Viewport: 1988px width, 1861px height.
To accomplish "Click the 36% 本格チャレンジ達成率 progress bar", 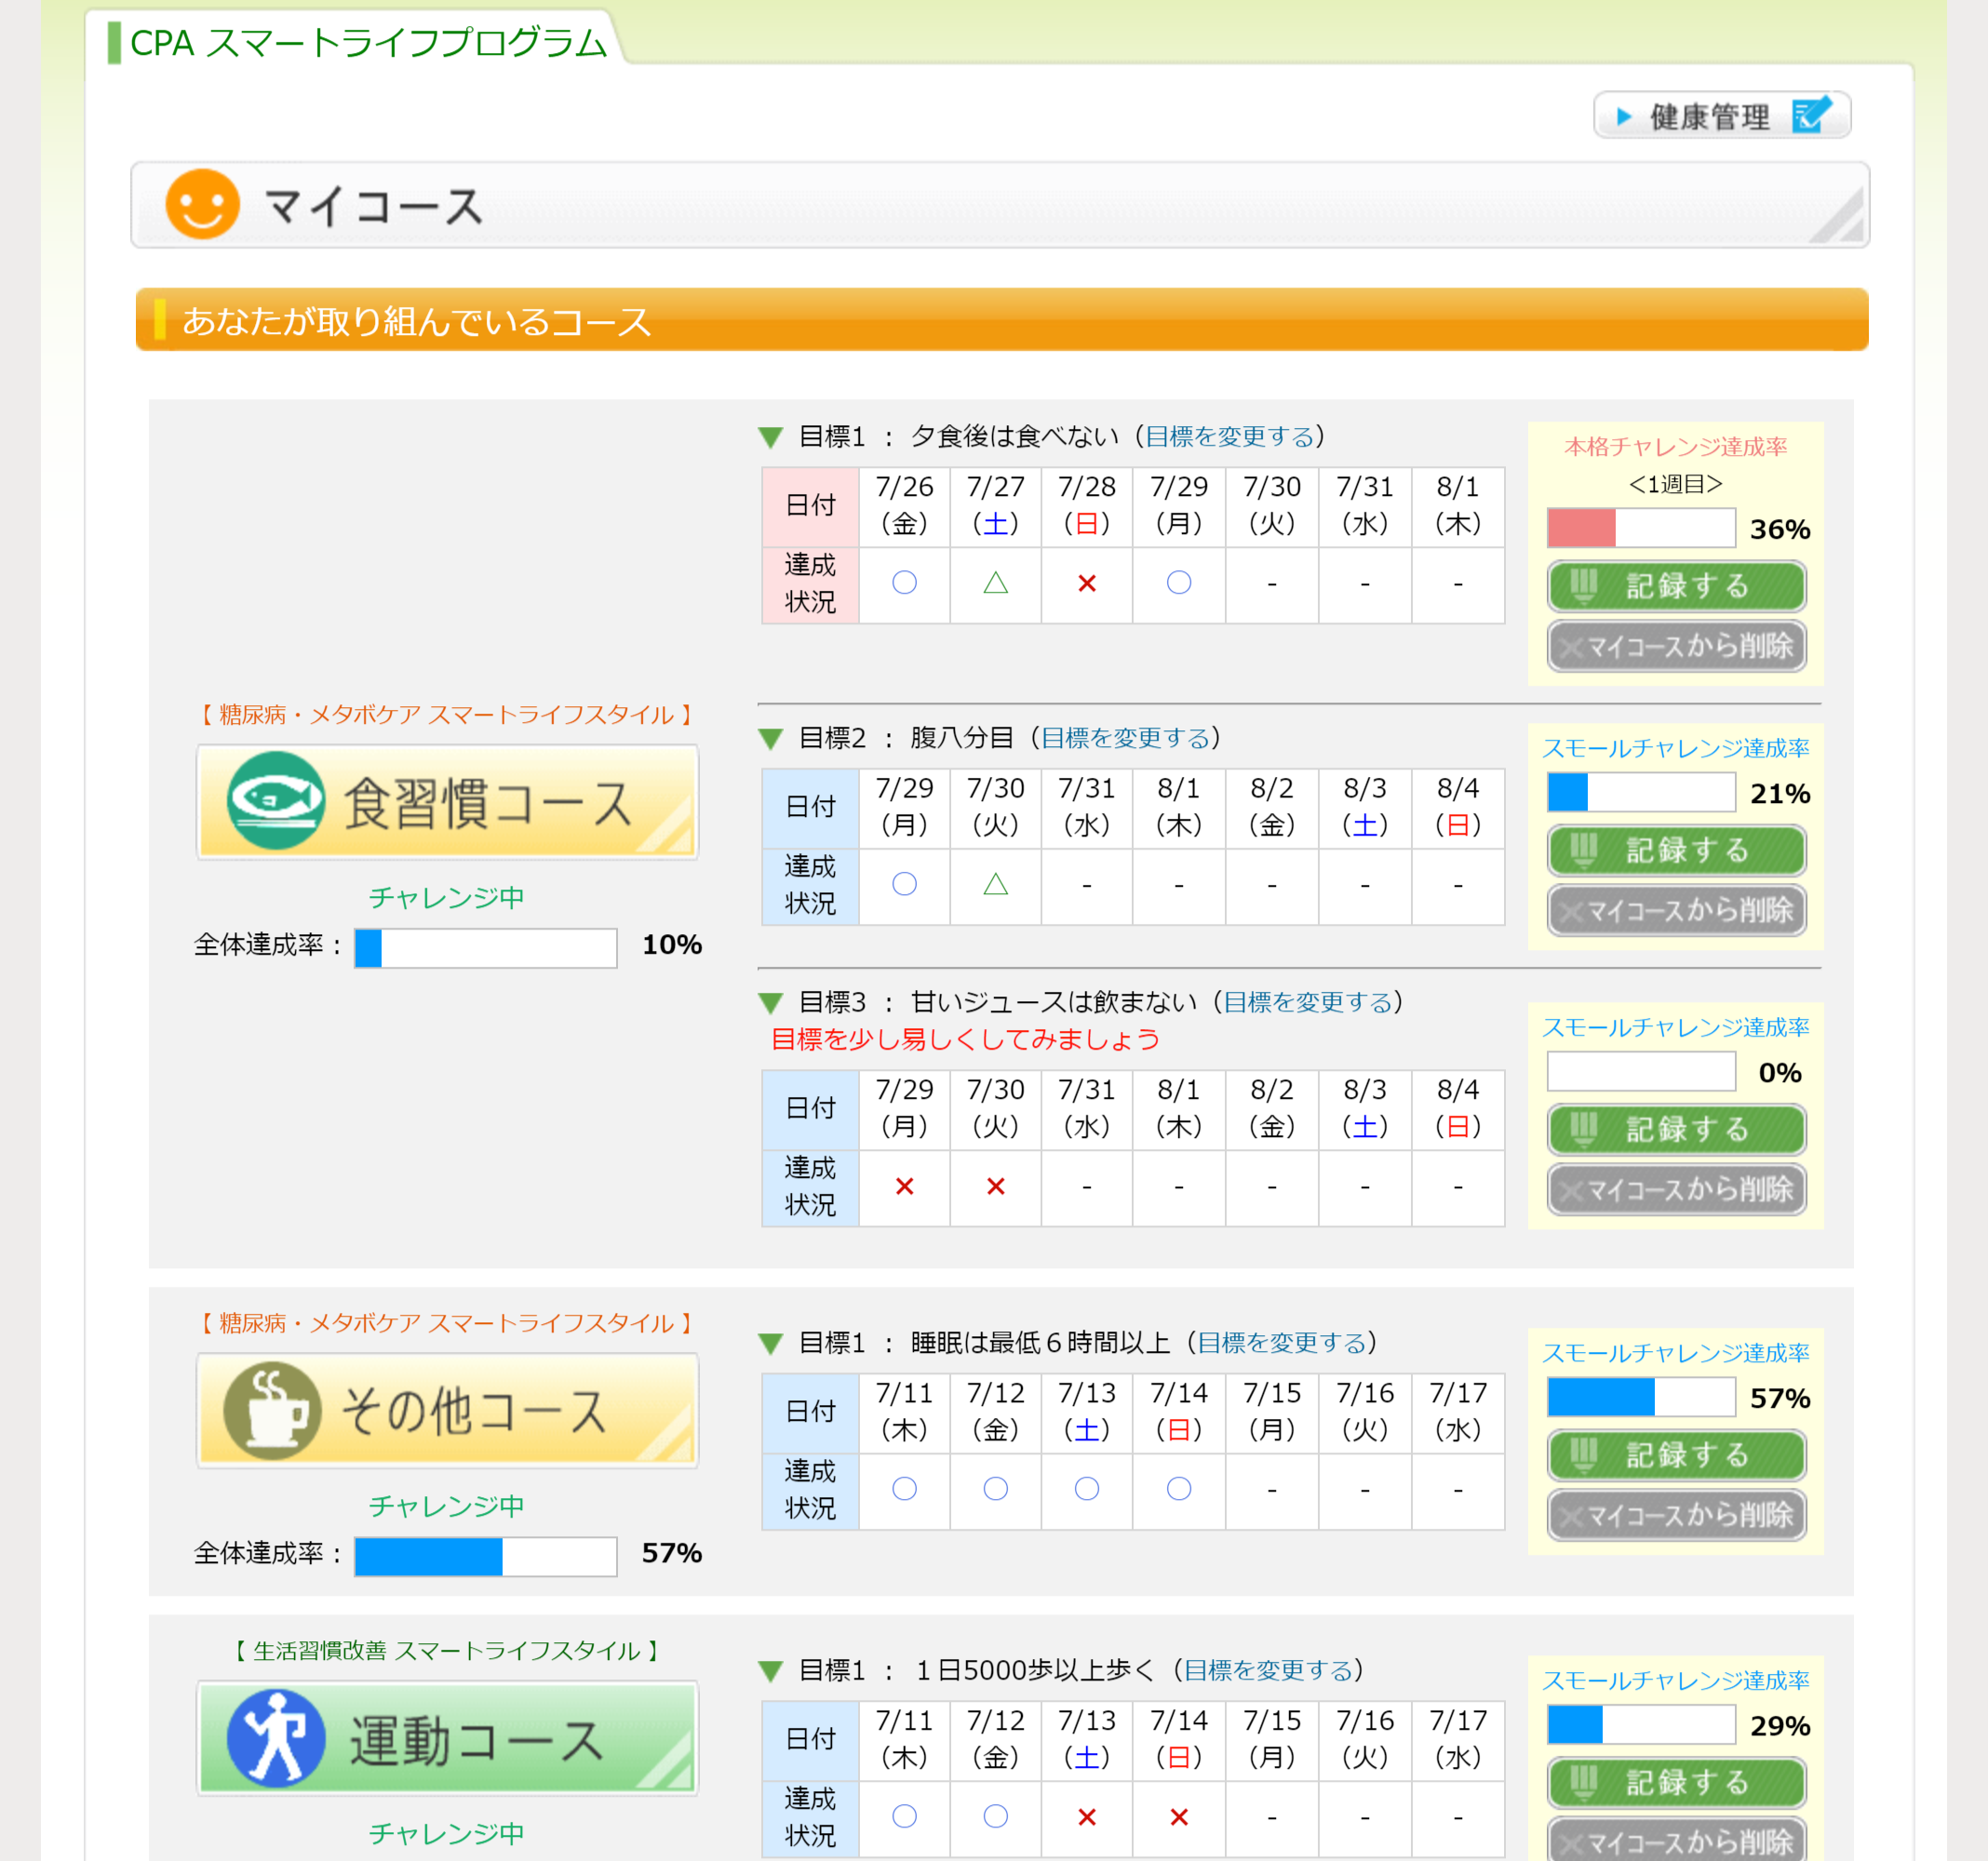I will [1640, 528].
